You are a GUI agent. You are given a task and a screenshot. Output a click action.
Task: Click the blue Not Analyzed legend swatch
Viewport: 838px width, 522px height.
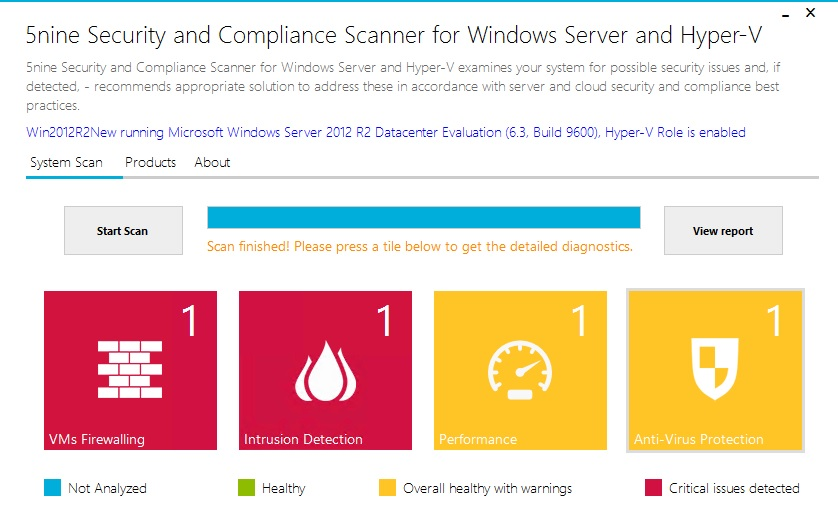tap(53, 488)
